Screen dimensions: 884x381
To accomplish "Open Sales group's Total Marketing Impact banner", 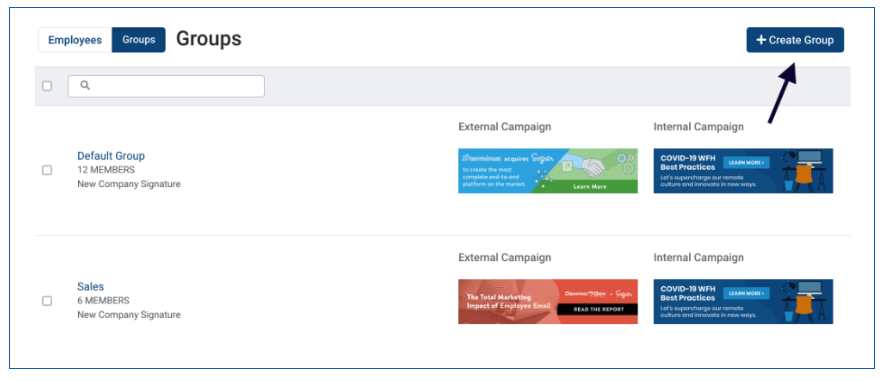I will point(548,302).
